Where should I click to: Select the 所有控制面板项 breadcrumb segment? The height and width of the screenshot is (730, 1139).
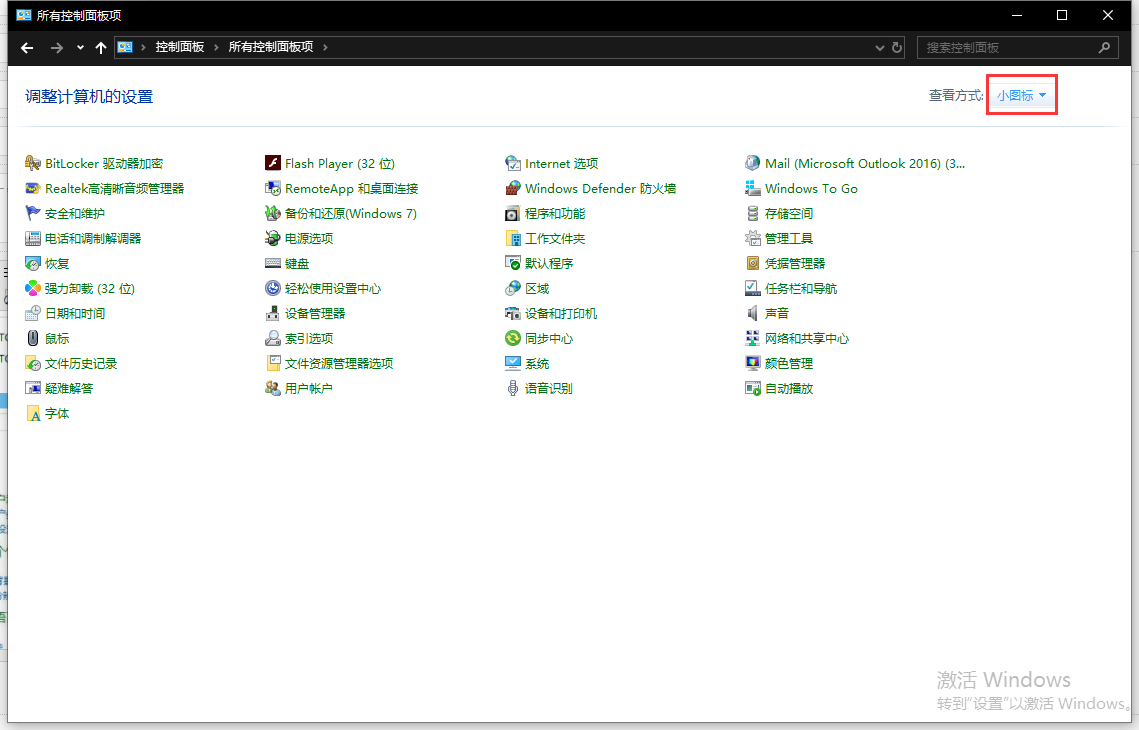tap(270, 47)
